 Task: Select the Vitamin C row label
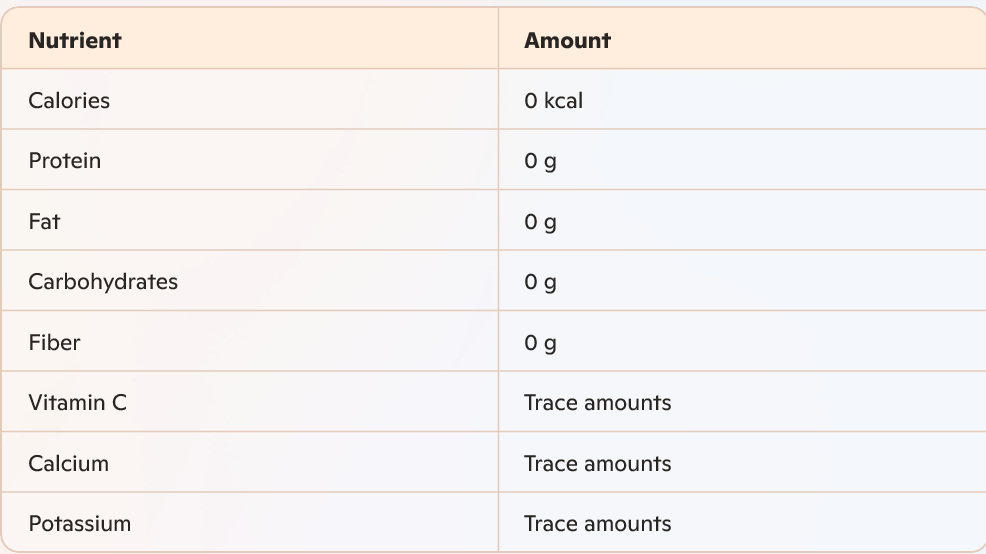coord(77,403)
